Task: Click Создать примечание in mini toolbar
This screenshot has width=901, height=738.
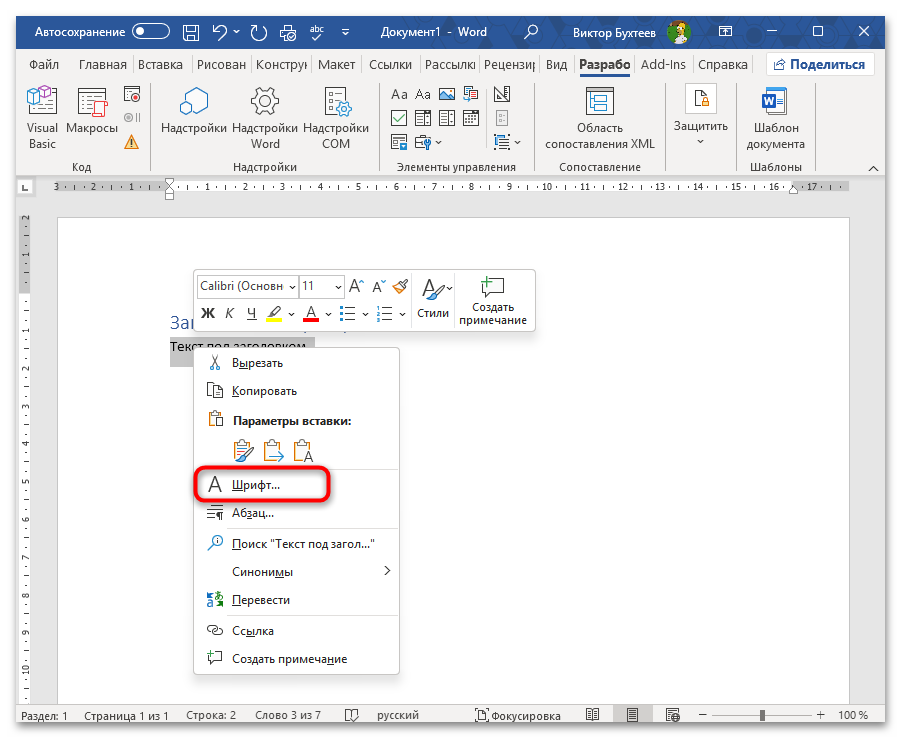Action: [x=493, y=299]
